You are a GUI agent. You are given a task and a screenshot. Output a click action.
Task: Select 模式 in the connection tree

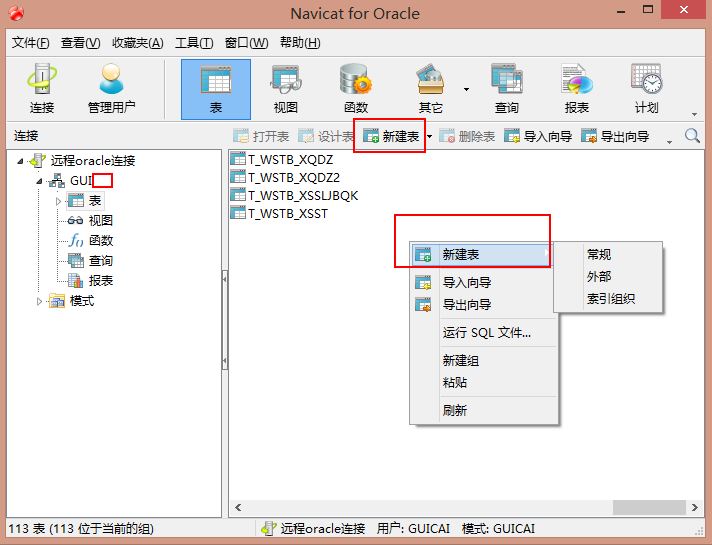pos(82,301)
